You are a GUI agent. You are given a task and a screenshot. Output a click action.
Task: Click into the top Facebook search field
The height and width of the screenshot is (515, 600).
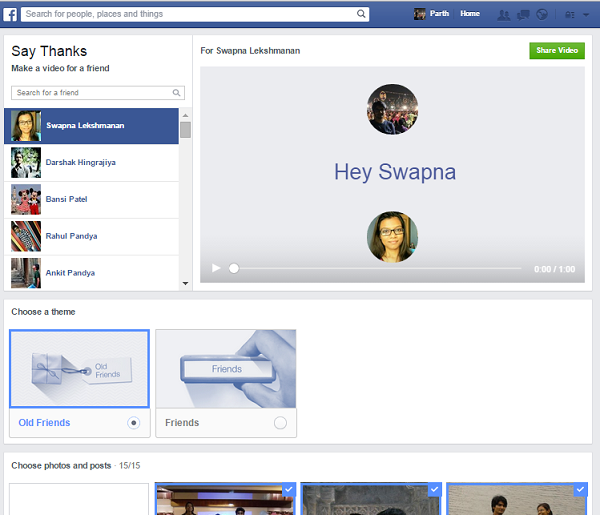pyautogui.click(x=195, y=14)
